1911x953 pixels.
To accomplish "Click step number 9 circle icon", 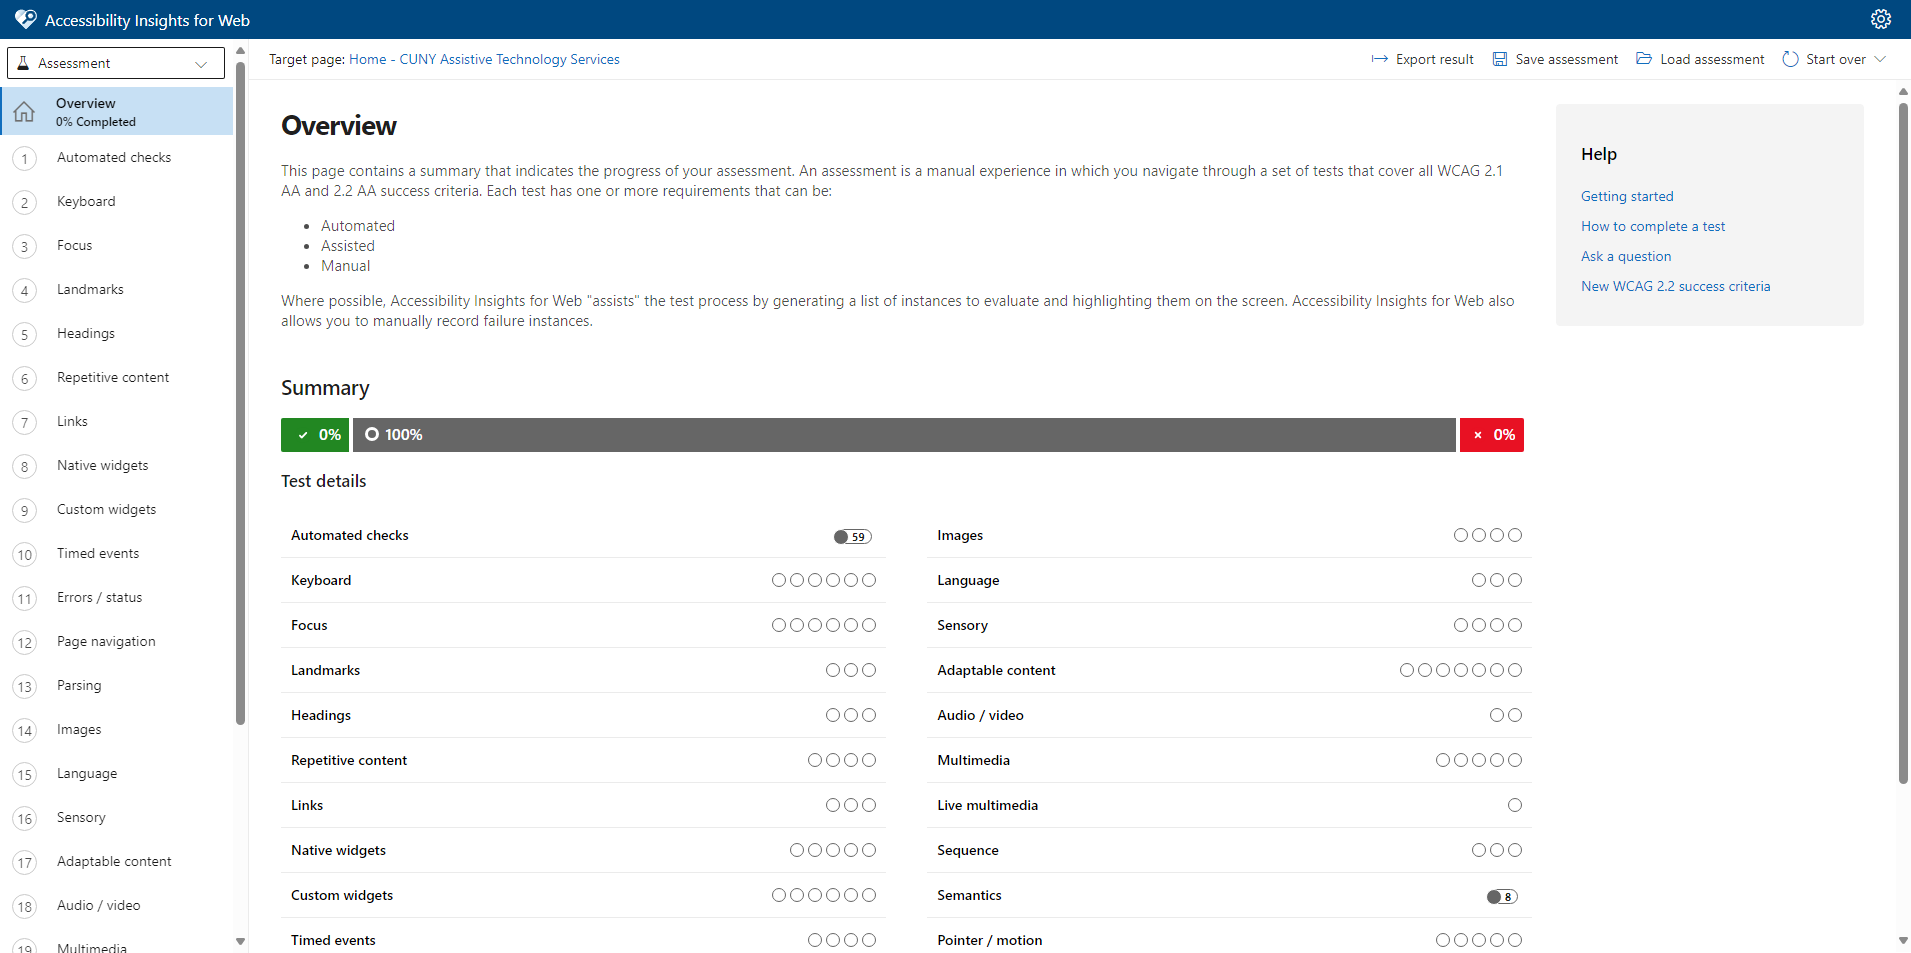I will [25, 510].
